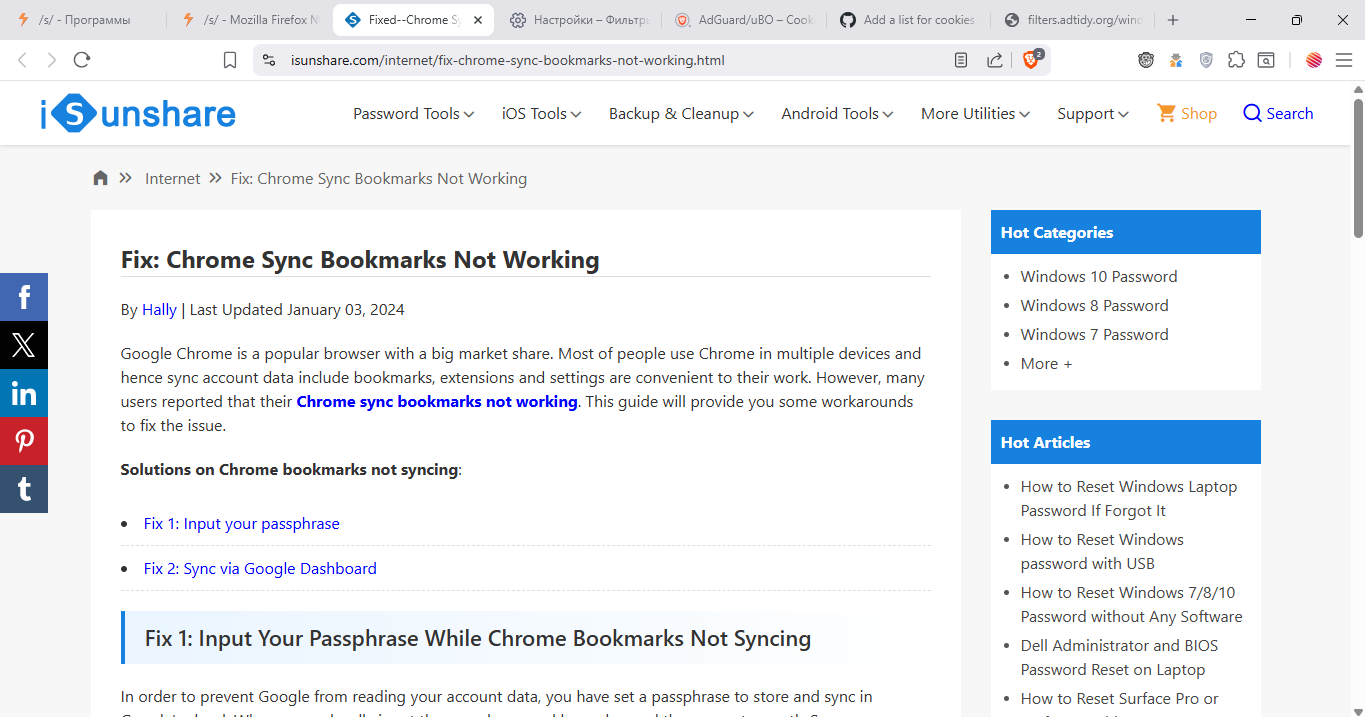Expand the Support menu

(1093, 114)
